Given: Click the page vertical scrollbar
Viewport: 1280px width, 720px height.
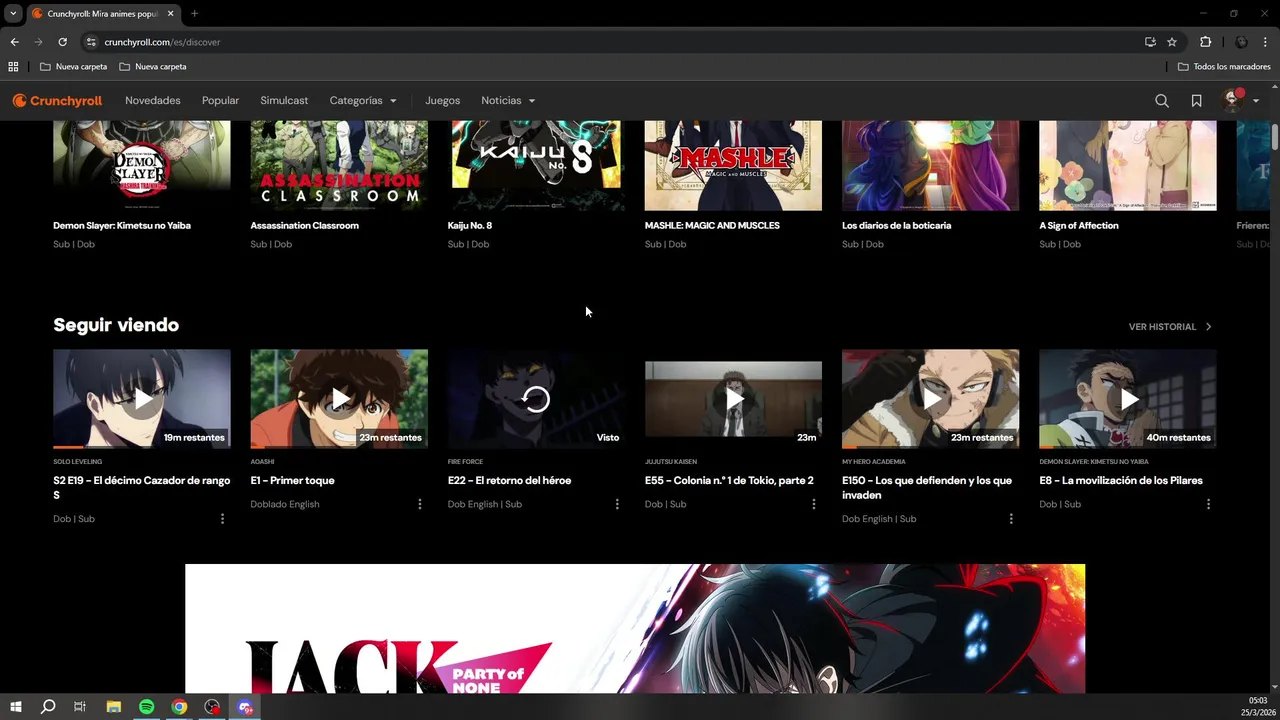Looking at the screenshot, I should [x=1275, y=137].
